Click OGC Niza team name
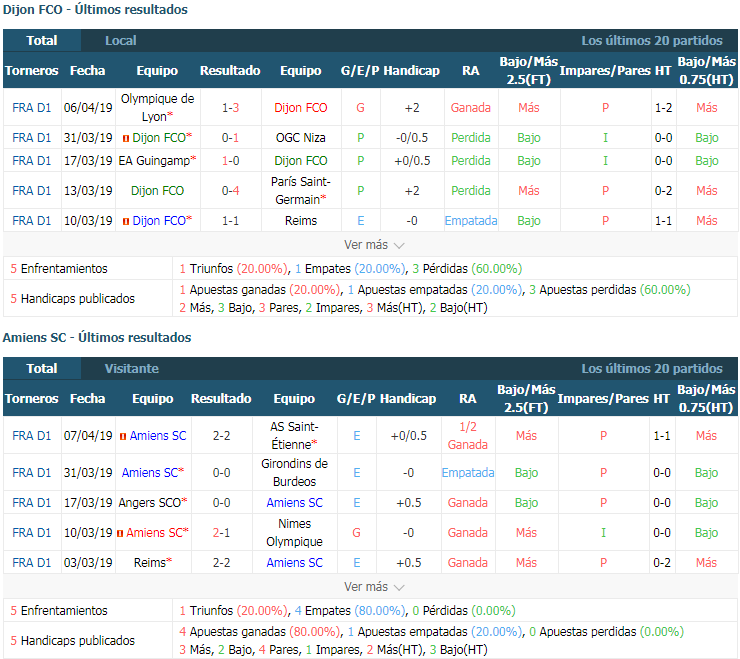The width and height of the screenshot is (740, 659). click(301, 138)
